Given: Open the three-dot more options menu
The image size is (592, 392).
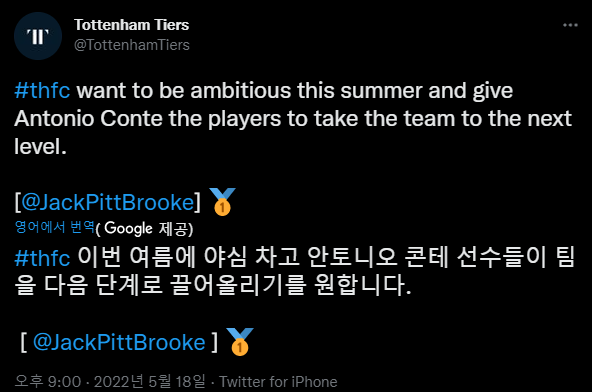Looking at the screenshot, I should pyautogui.click(x=570, y=25).
